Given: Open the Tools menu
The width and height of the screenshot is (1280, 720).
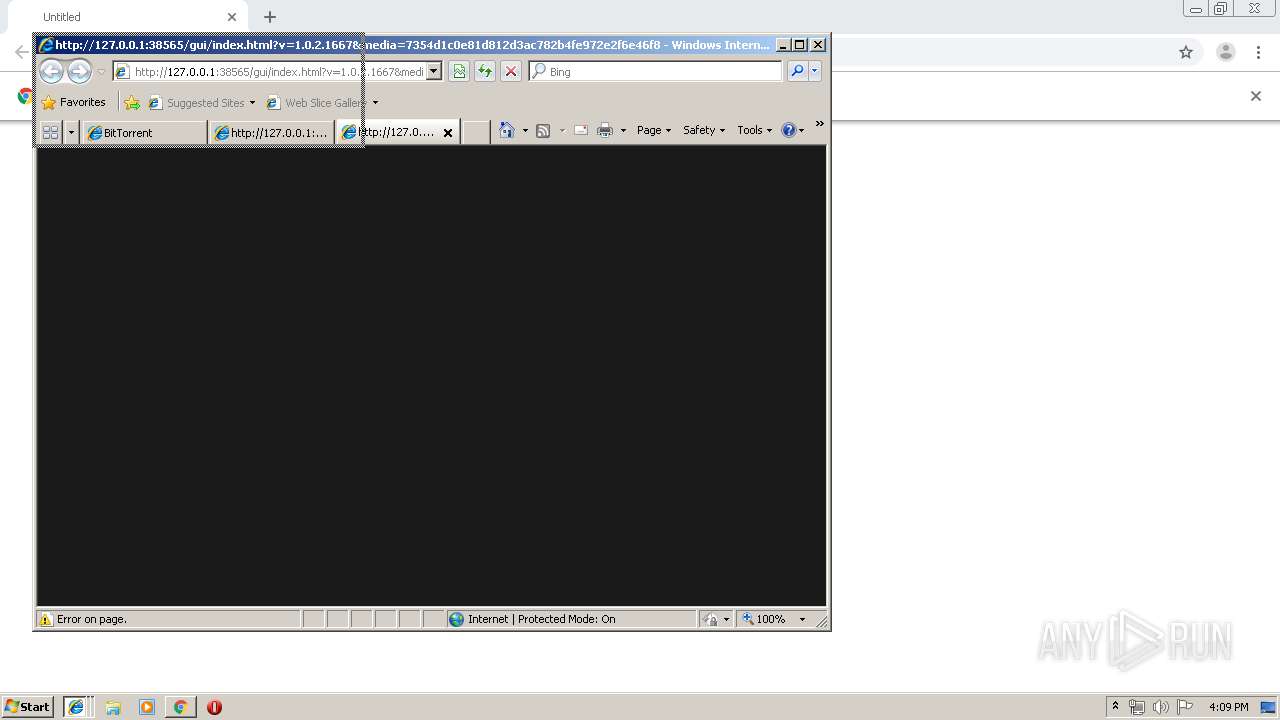Looking at the screenshot, I should [x=755, y=130].
